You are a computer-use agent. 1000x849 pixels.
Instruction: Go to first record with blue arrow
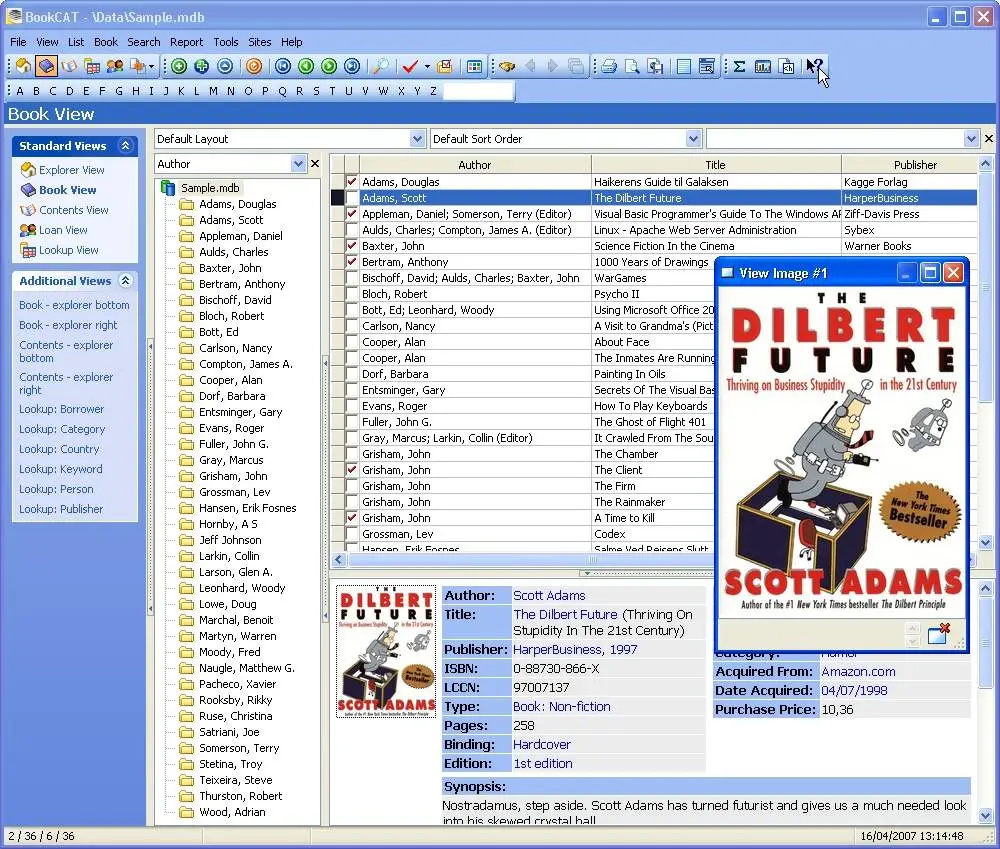pos(283,66)
